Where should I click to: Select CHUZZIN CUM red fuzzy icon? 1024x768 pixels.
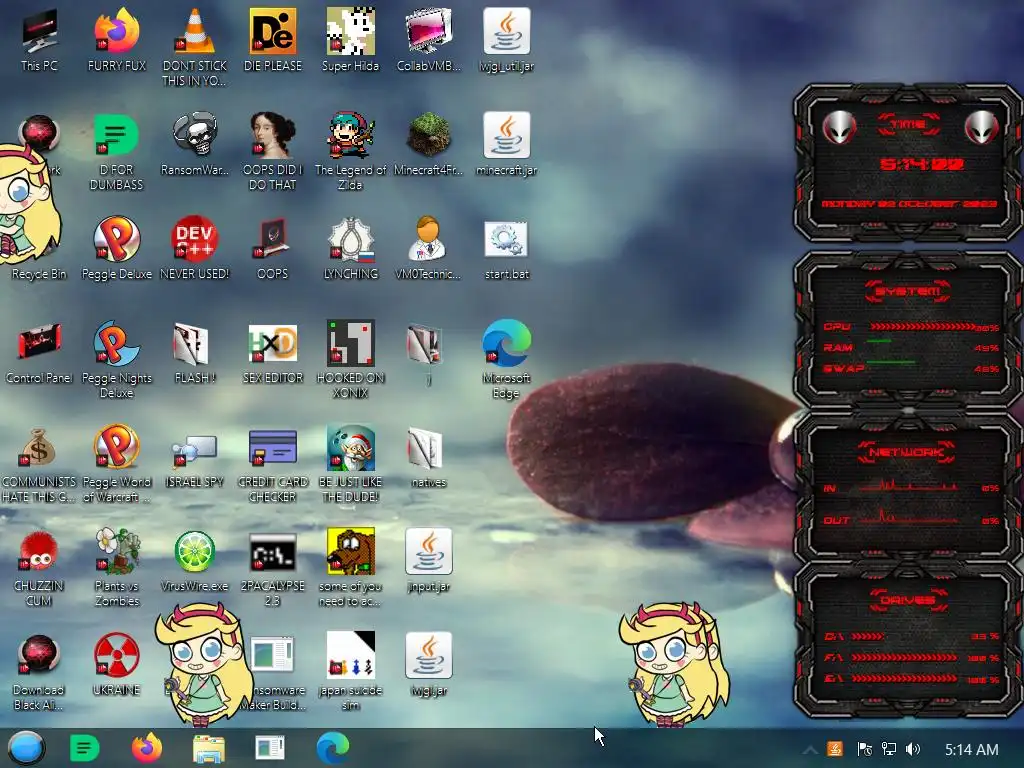pyautogui.click(x=39, y=567)
